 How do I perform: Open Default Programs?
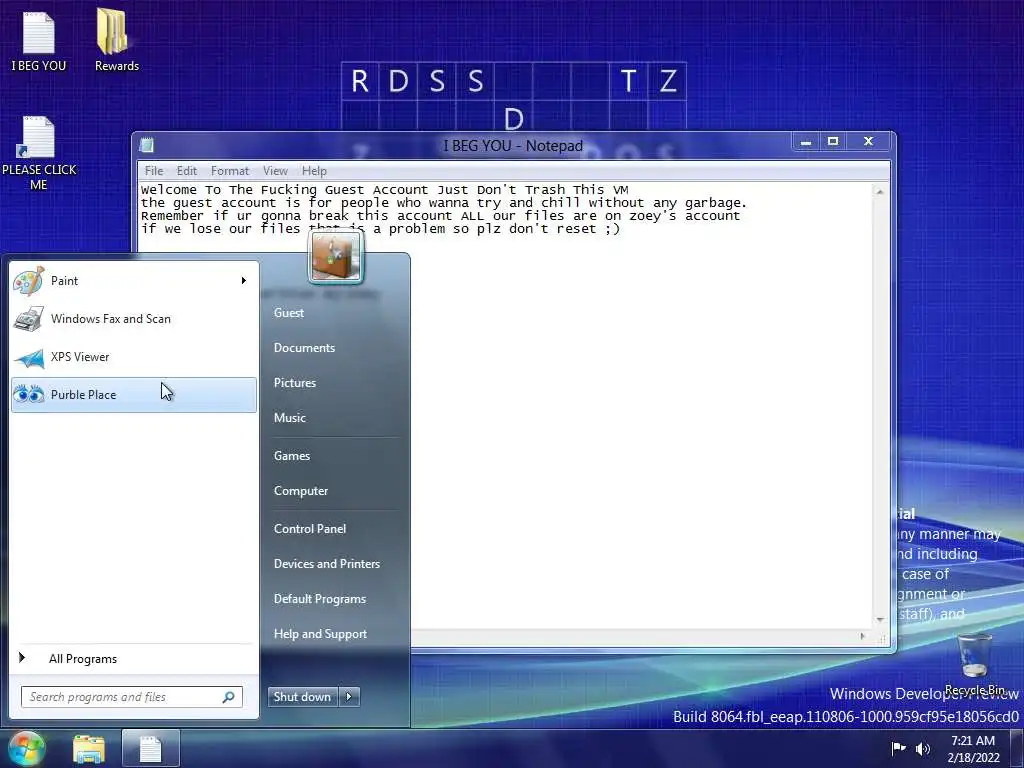[319, 599]
